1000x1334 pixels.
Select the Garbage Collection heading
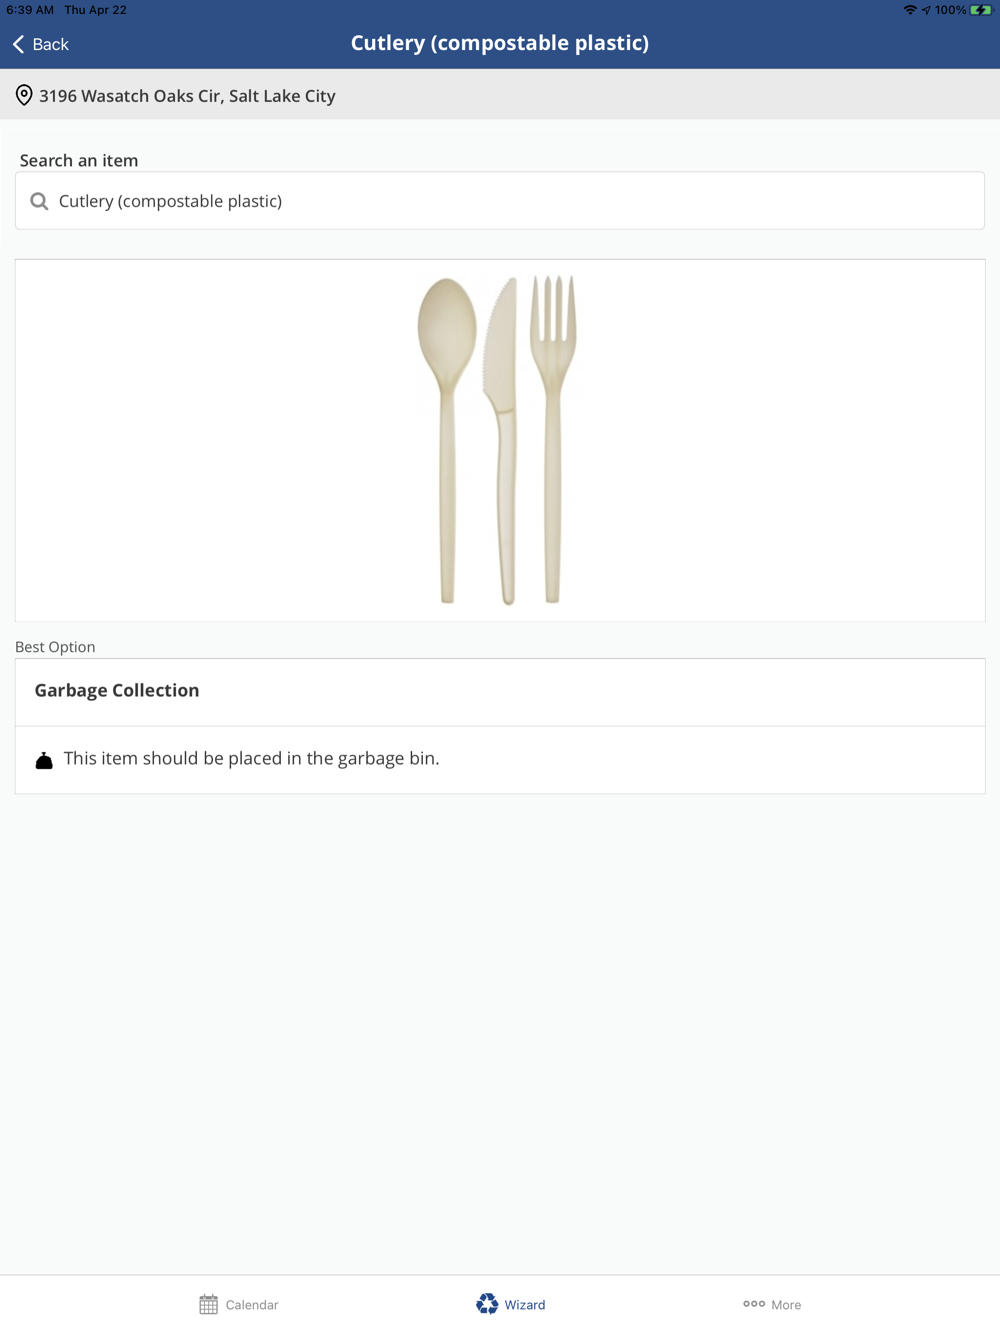pyautogui.click(x=117, y=690)
